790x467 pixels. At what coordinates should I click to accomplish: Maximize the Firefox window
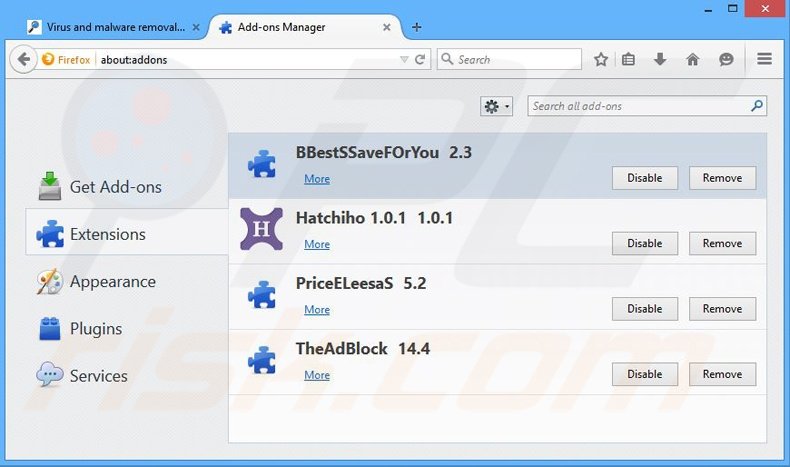coord(733,9)
